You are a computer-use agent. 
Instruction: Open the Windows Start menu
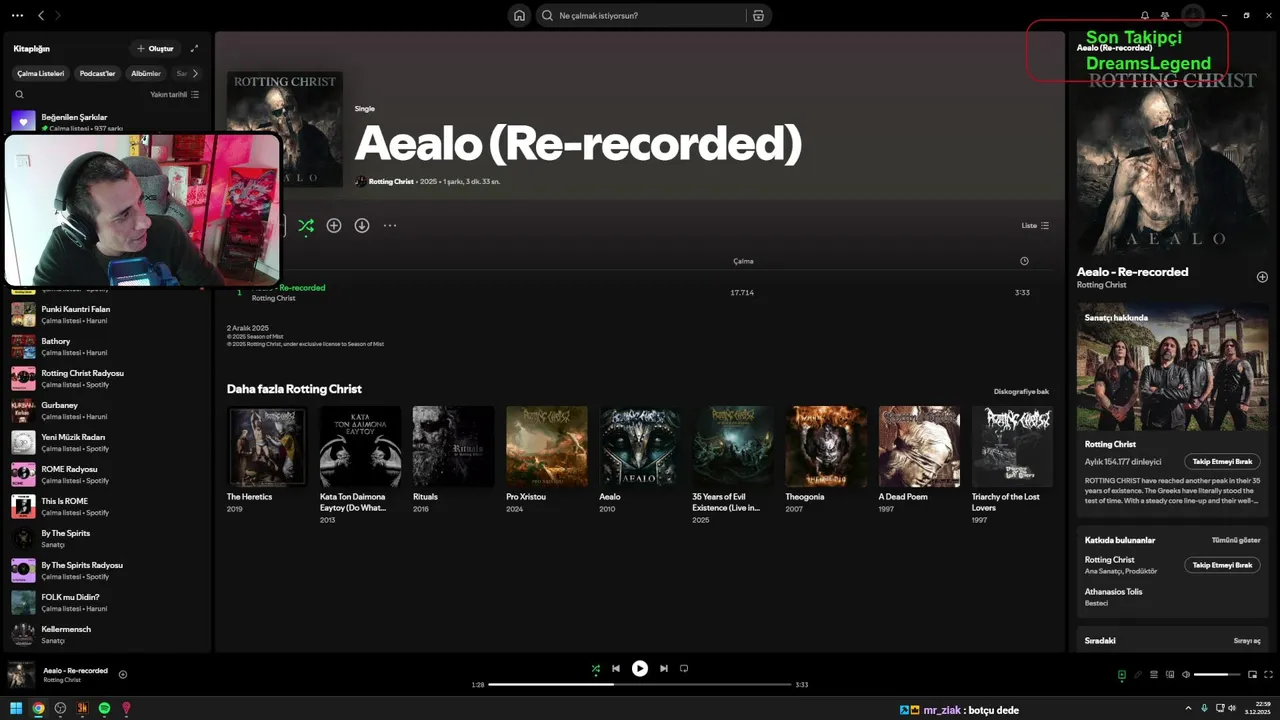[16, 708]
